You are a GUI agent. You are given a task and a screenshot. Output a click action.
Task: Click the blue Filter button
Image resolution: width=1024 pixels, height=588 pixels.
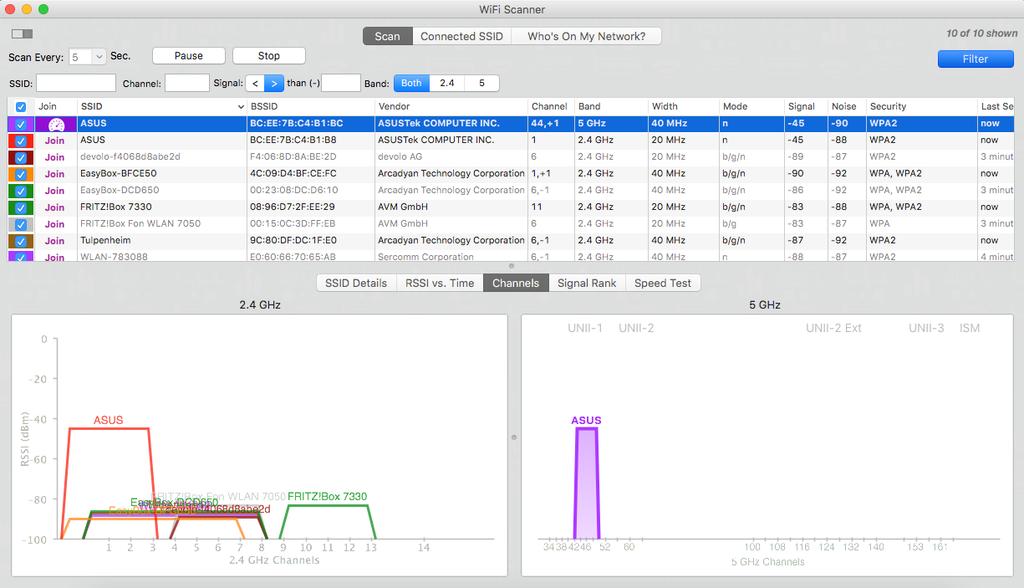pos(976,59)
